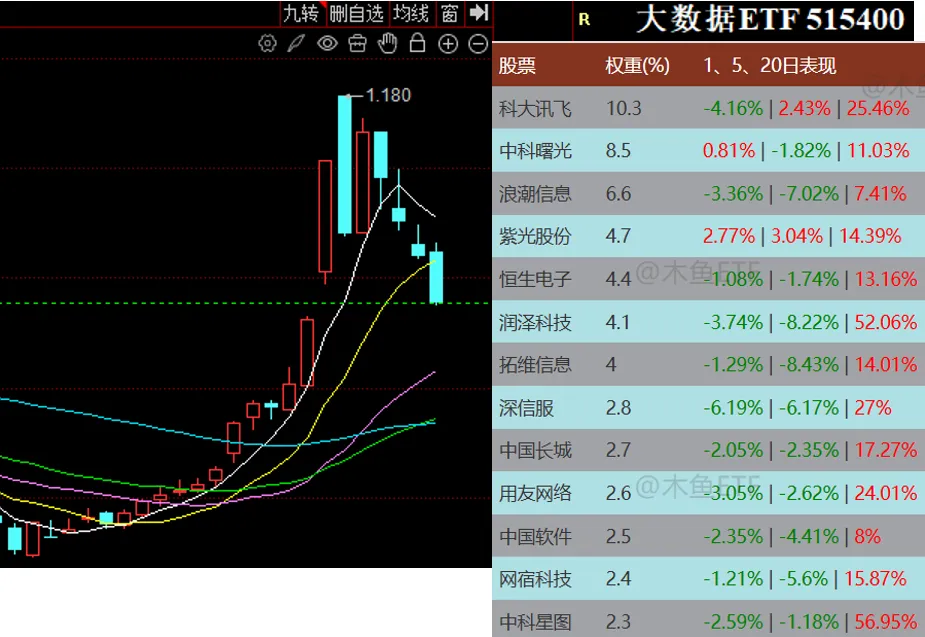This screenshot has width=925, height=637.
Task: Click the 股票 column header
Action: click(517, 65)
